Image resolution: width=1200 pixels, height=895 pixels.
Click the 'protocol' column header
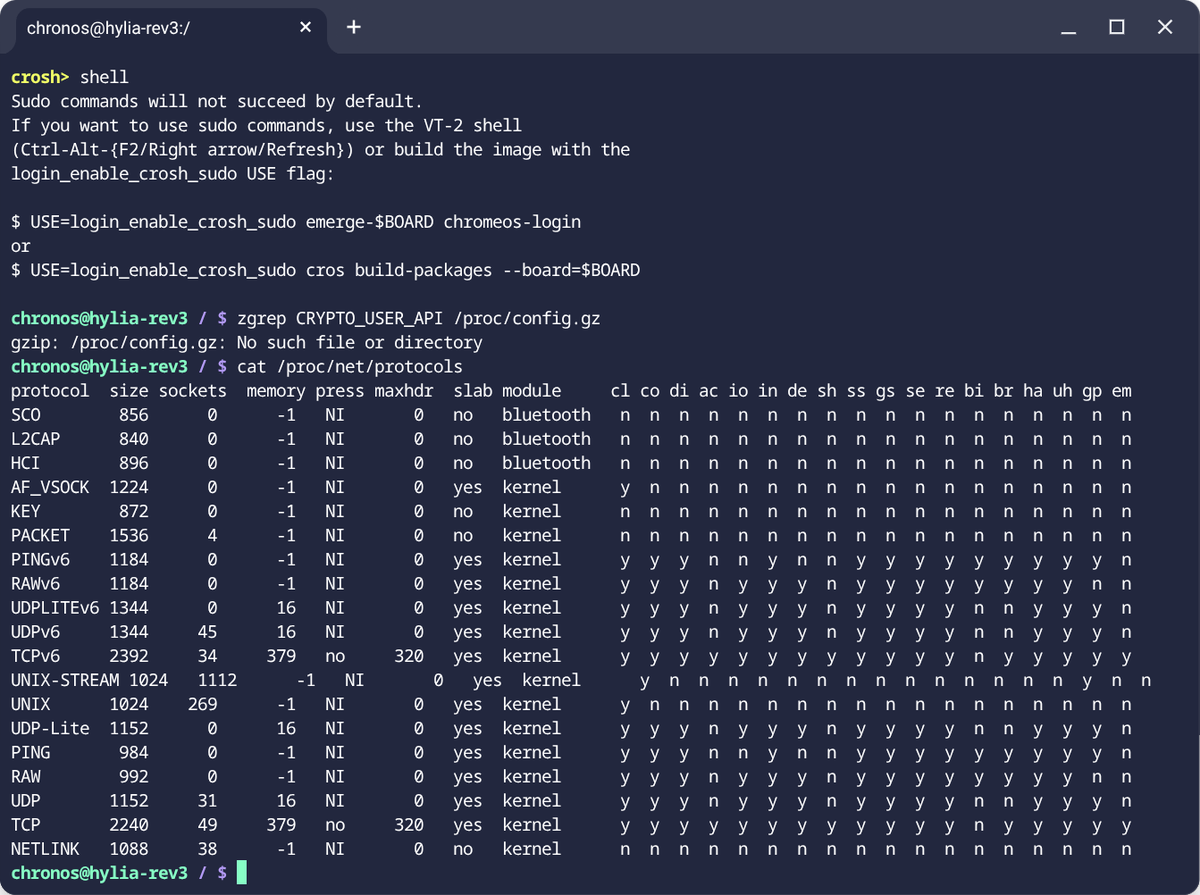pyautogui.click(x=50, y=391)
